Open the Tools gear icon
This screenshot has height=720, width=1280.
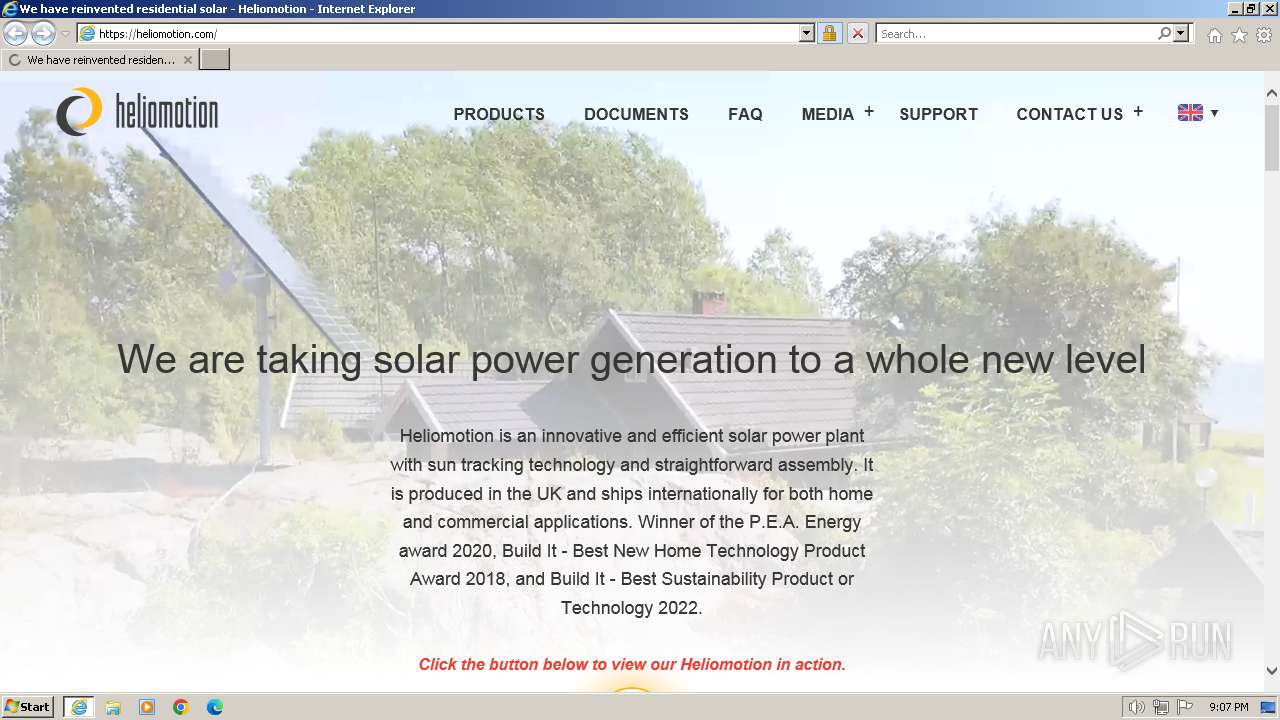(1264, 35)
